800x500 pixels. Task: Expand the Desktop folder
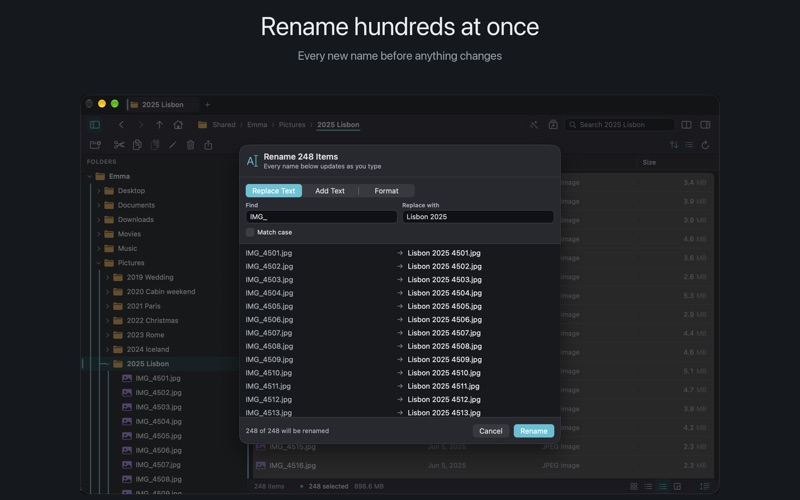[98, 191]
